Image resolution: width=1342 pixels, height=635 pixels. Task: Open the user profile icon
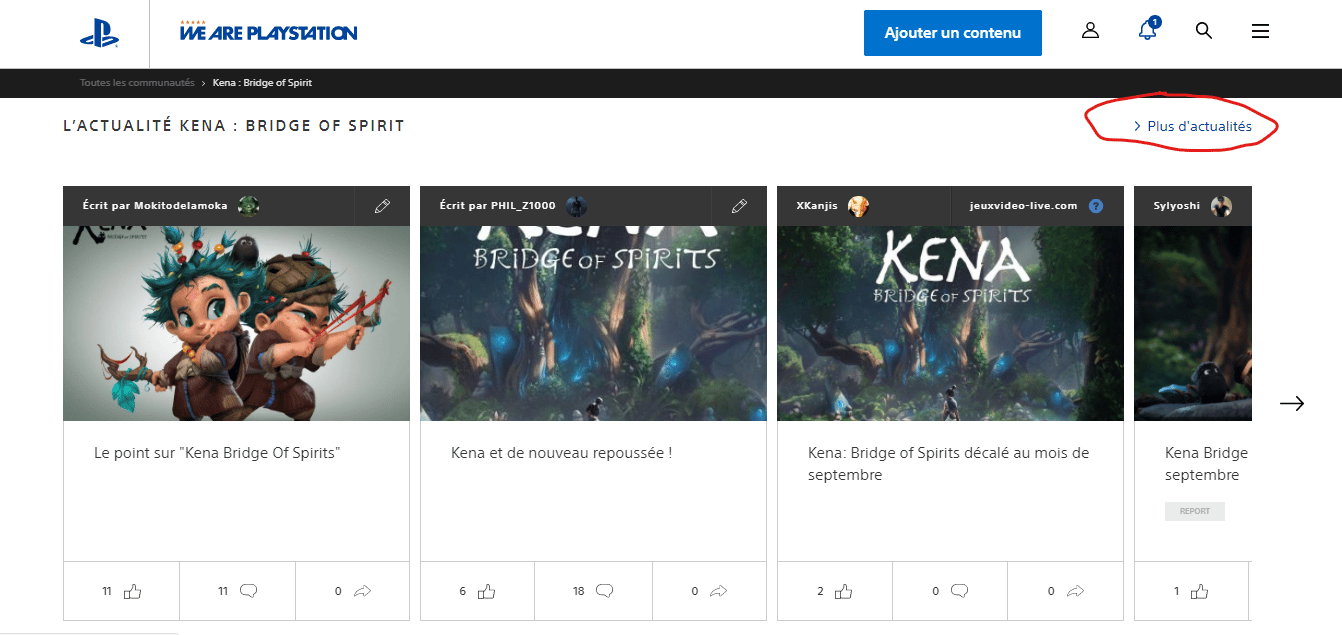coord(1090,31)
